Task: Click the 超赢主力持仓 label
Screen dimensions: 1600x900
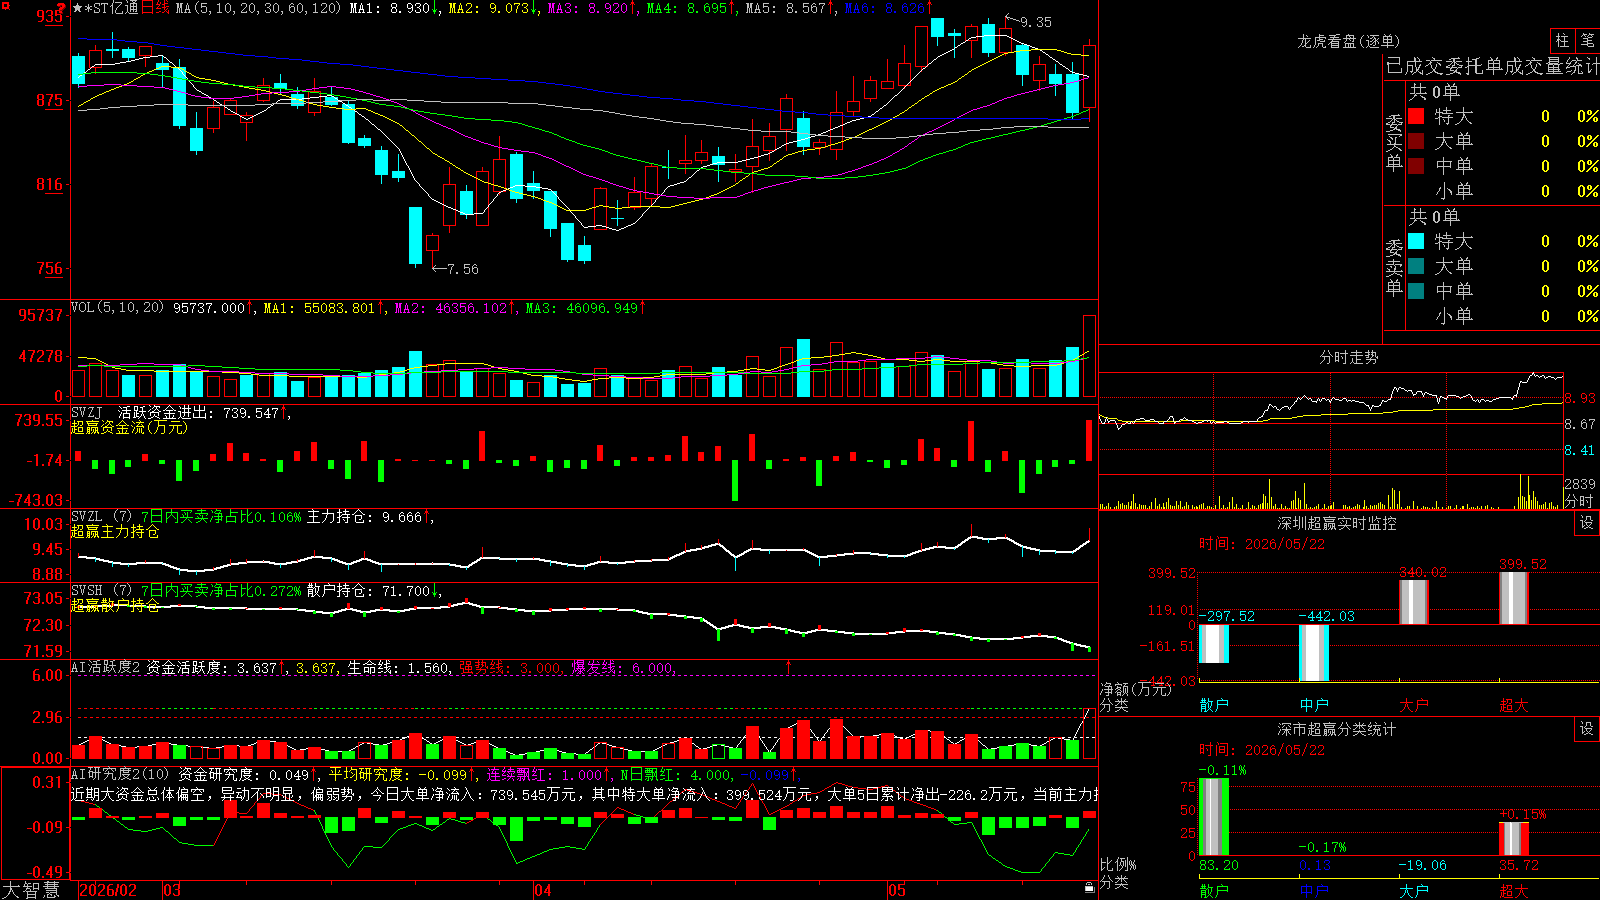Action: coord(115,532)
